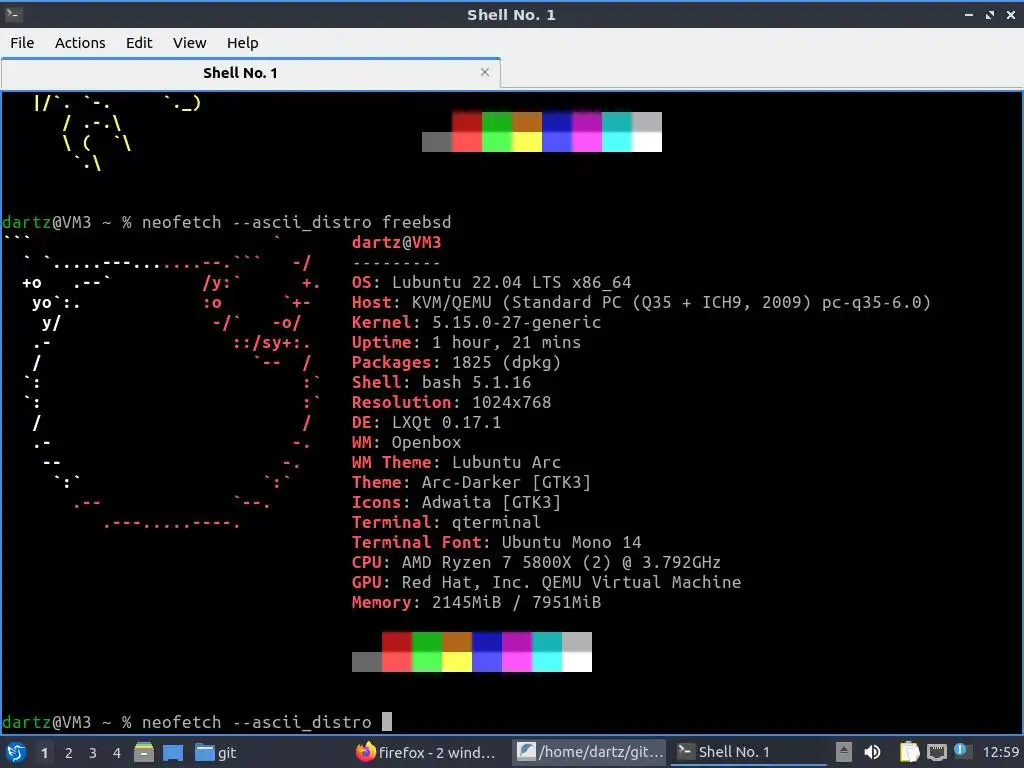
Task: Click the Resolution value '1024x768'
Action: pos(511,402)
